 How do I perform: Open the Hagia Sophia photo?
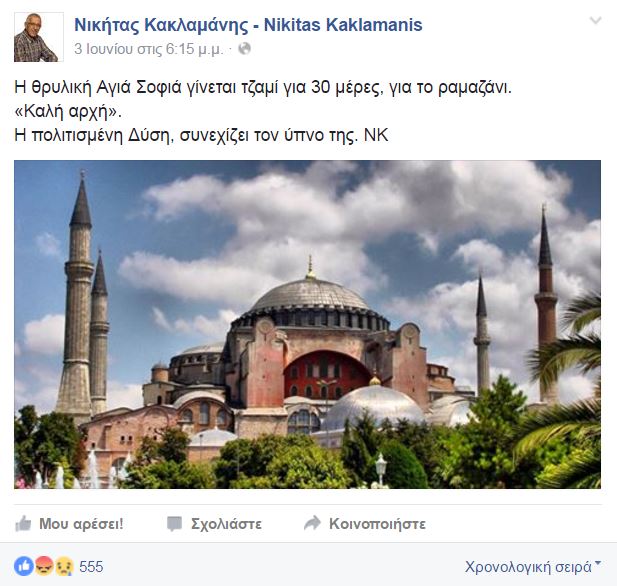pos(307,324)
